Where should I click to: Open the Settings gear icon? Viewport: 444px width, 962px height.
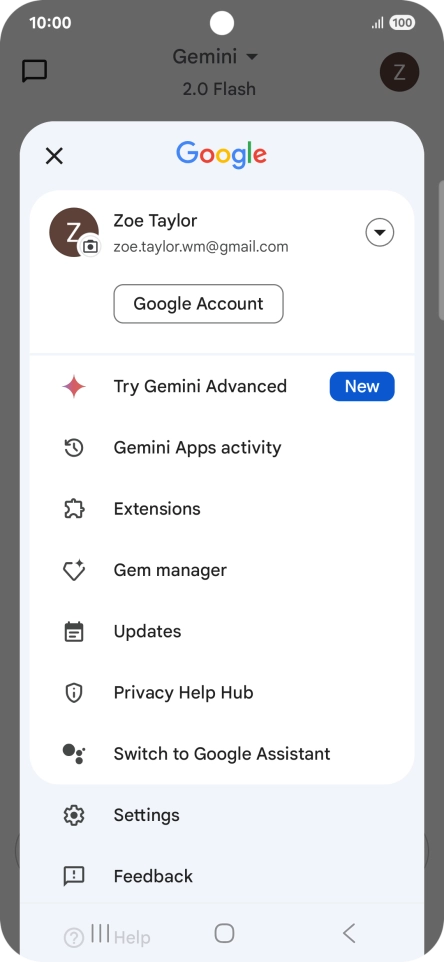click(x=74, y=815)
